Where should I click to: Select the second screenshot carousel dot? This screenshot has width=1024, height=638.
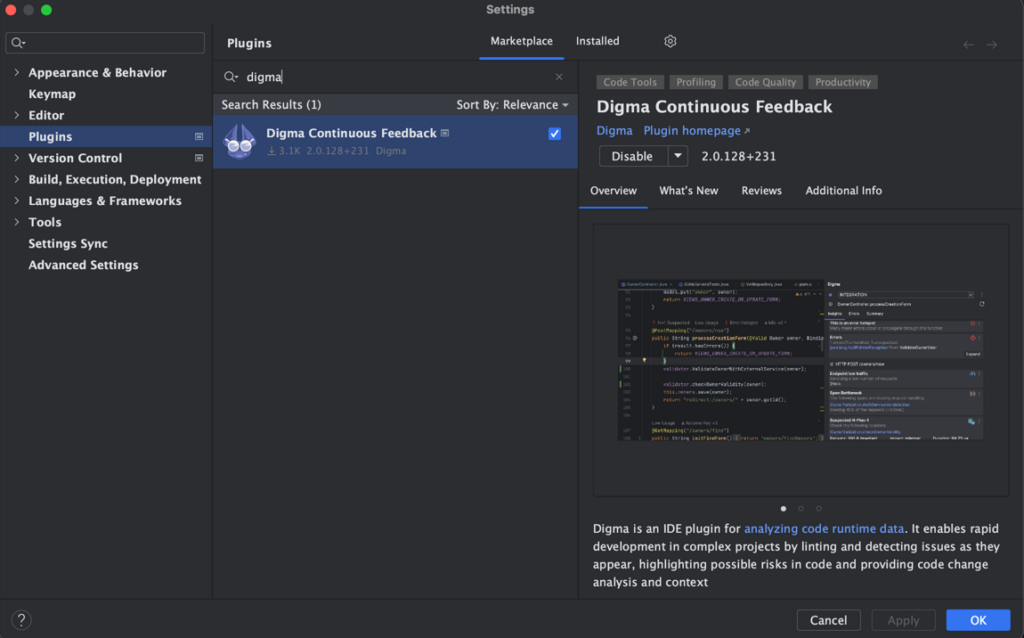pos(801,509)
